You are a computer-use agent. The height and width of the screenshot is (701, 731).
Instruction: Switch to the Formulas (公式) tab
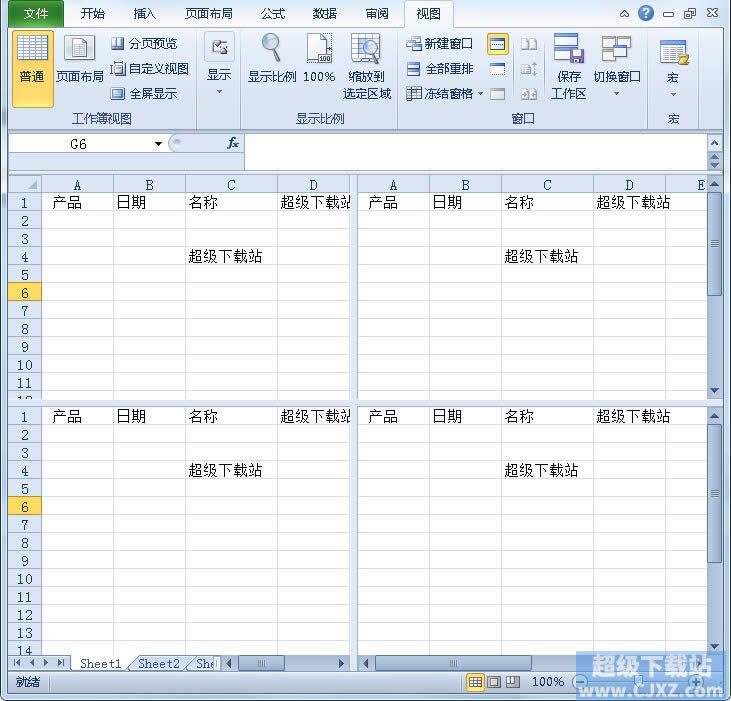273,14
